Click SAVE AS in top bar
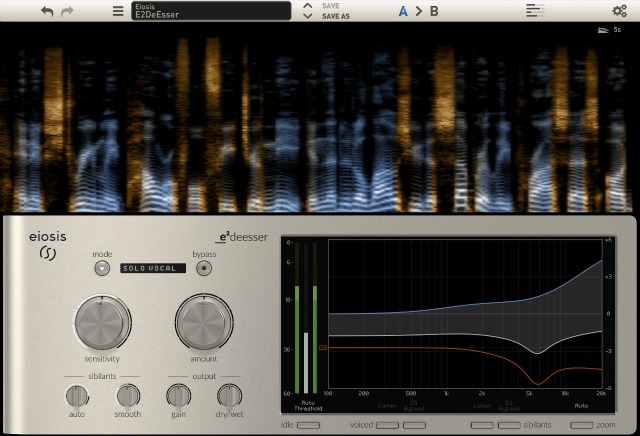 pos(336,16)
